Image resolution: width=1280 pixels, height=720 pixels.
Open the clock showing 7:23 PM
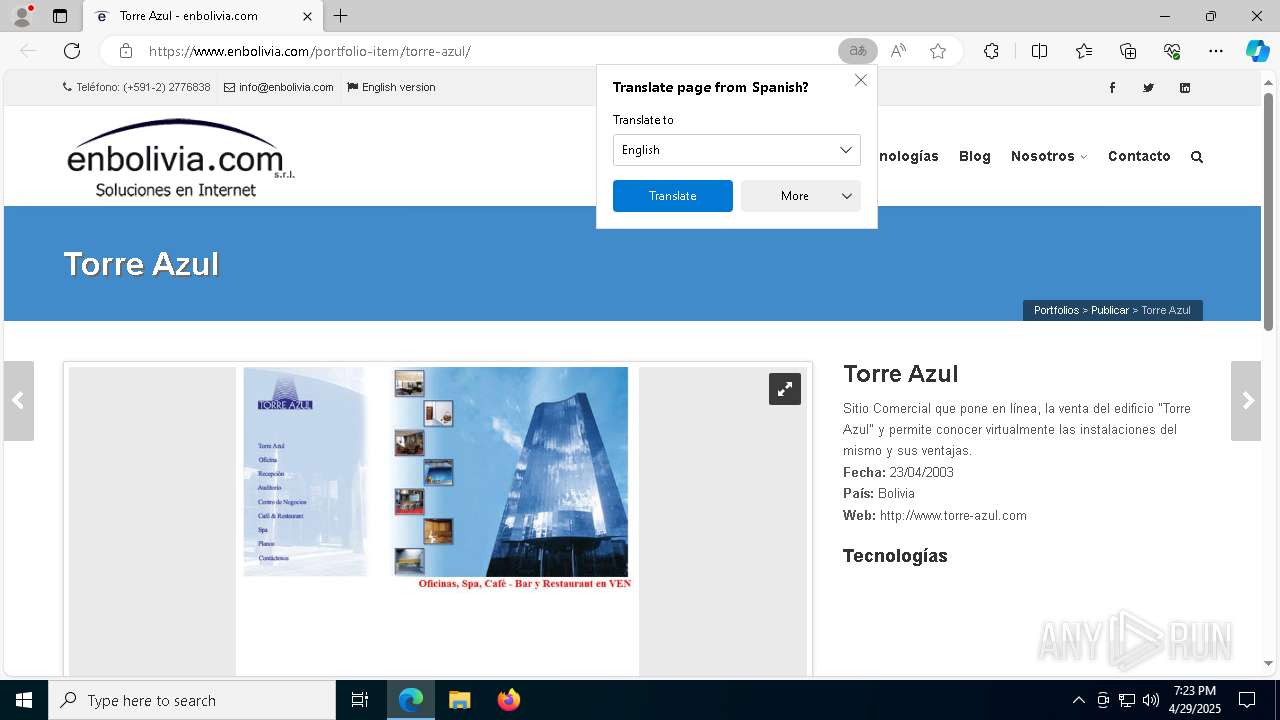(1194, 700)
